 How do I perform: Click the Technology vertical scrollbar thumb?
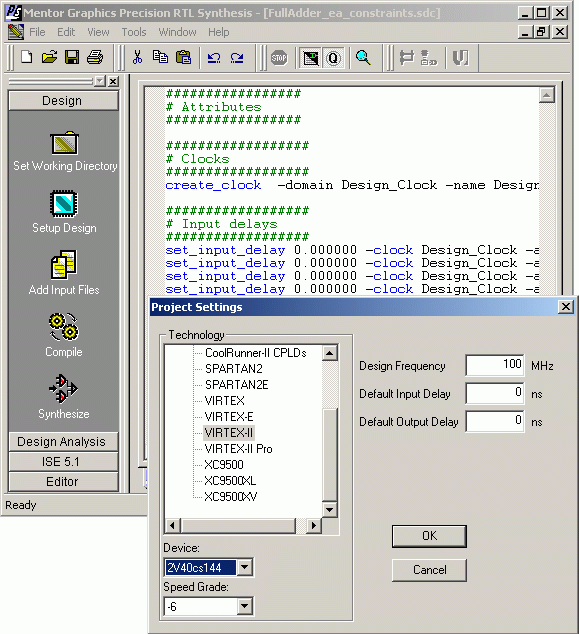pos(330,455)
